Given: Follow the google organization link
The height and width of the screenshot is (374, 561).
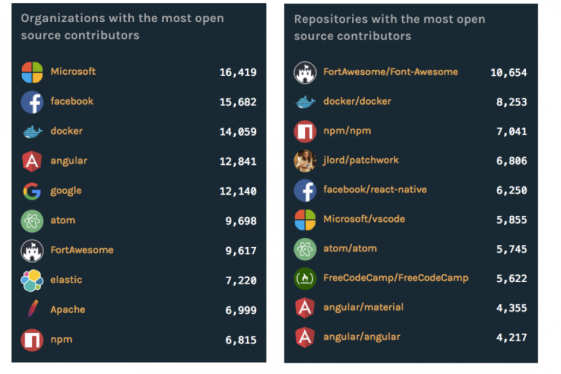Looking at the screenshot, I should click(x=66, y=191).
